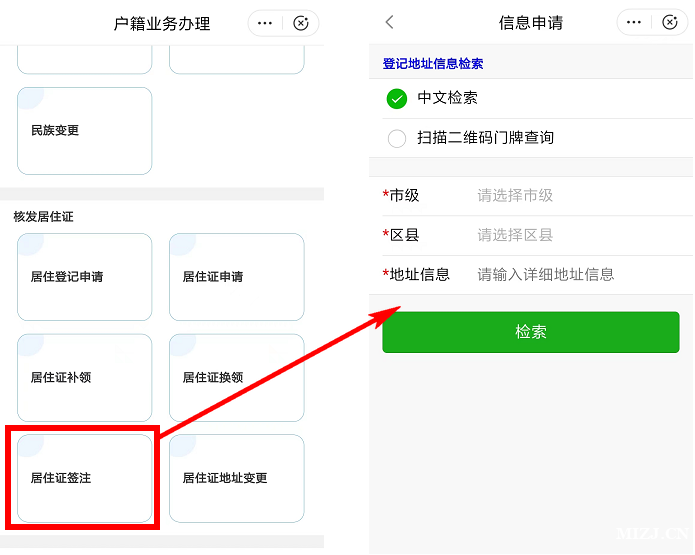Select 中文检索 radio option
Image resolution: width=695 pixels, height=555 pixels.
pos(397,98)
